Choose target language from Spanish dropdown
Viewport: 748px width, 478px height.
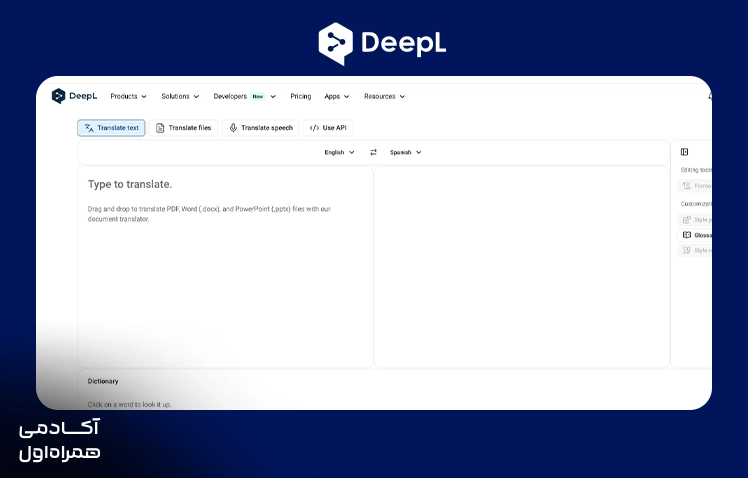[x=405, y=152]
